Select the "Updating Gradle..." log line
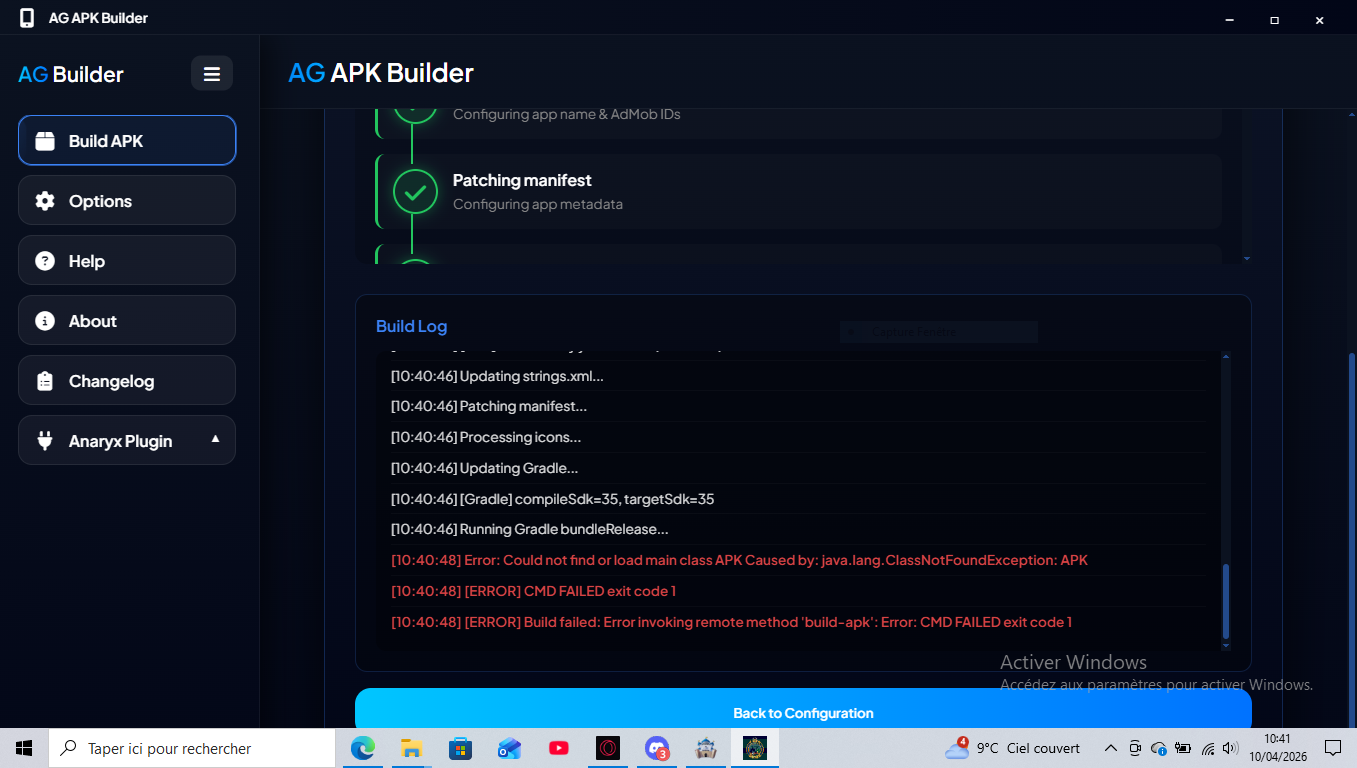This screenshot has height=768, width=1357. click(485, 468)
